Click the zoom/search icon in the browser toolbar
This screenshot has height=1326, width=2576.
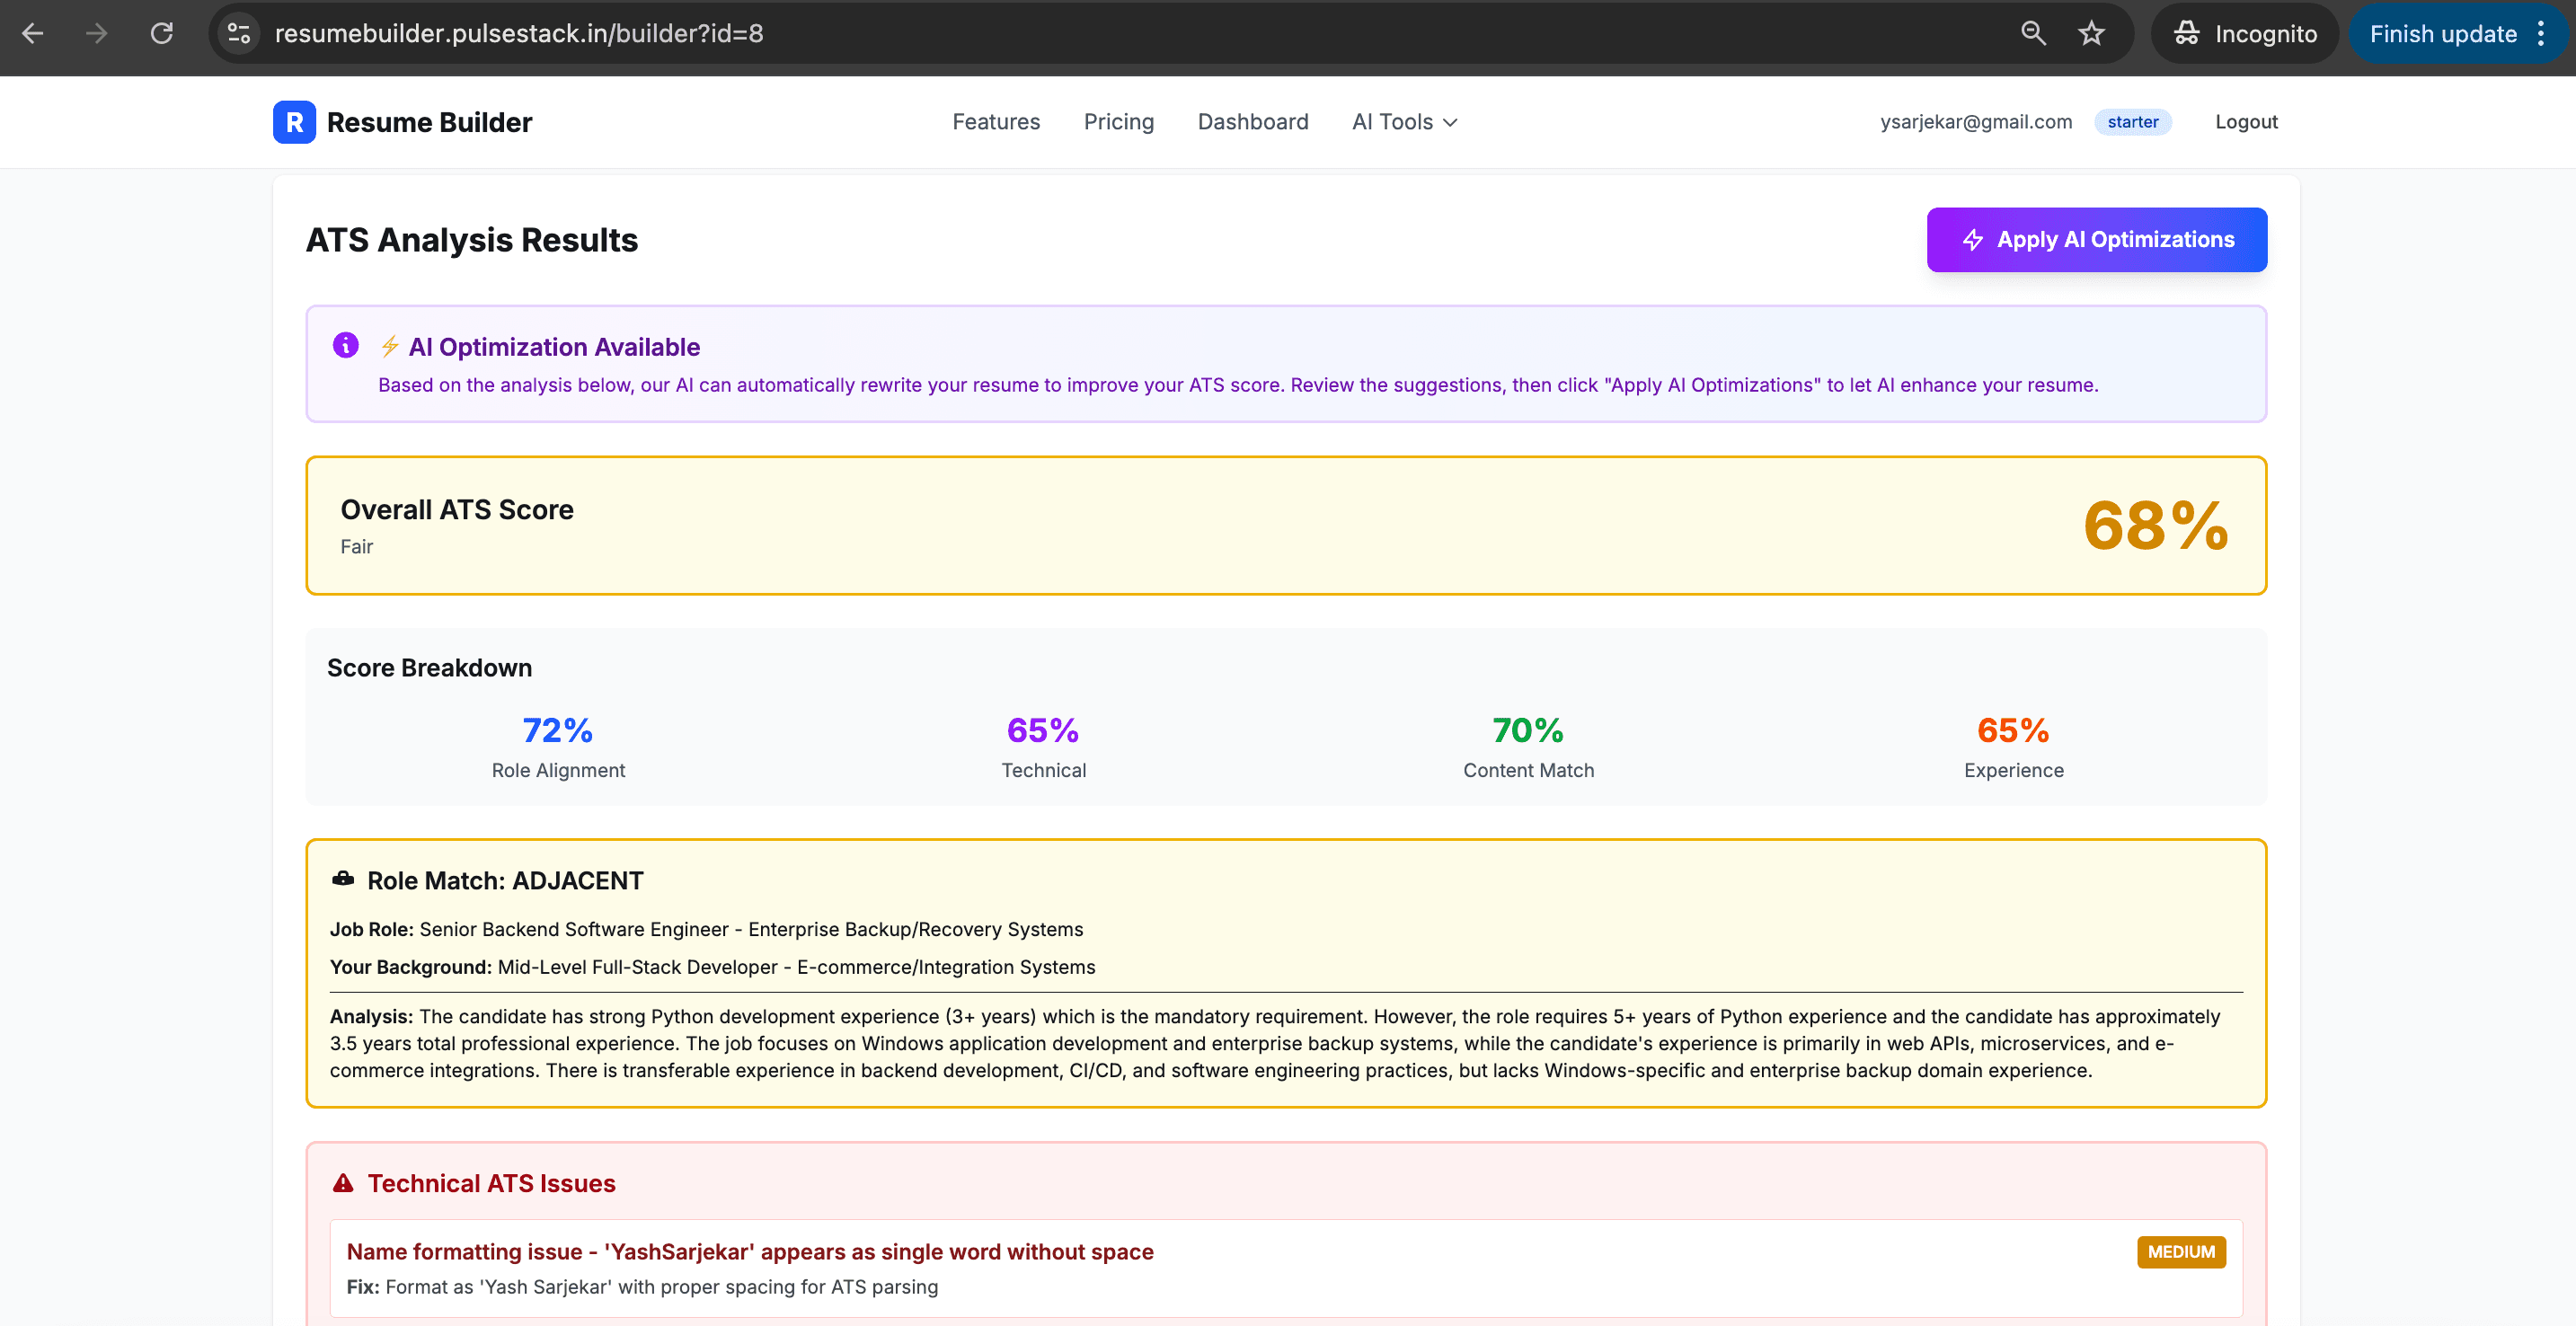tap(2032, 33)
